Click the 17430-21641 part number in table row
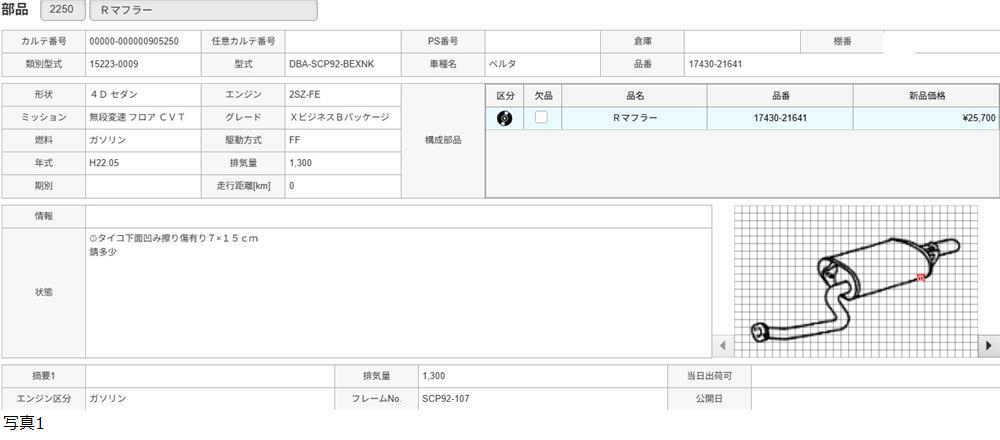 tap(780, 118)
